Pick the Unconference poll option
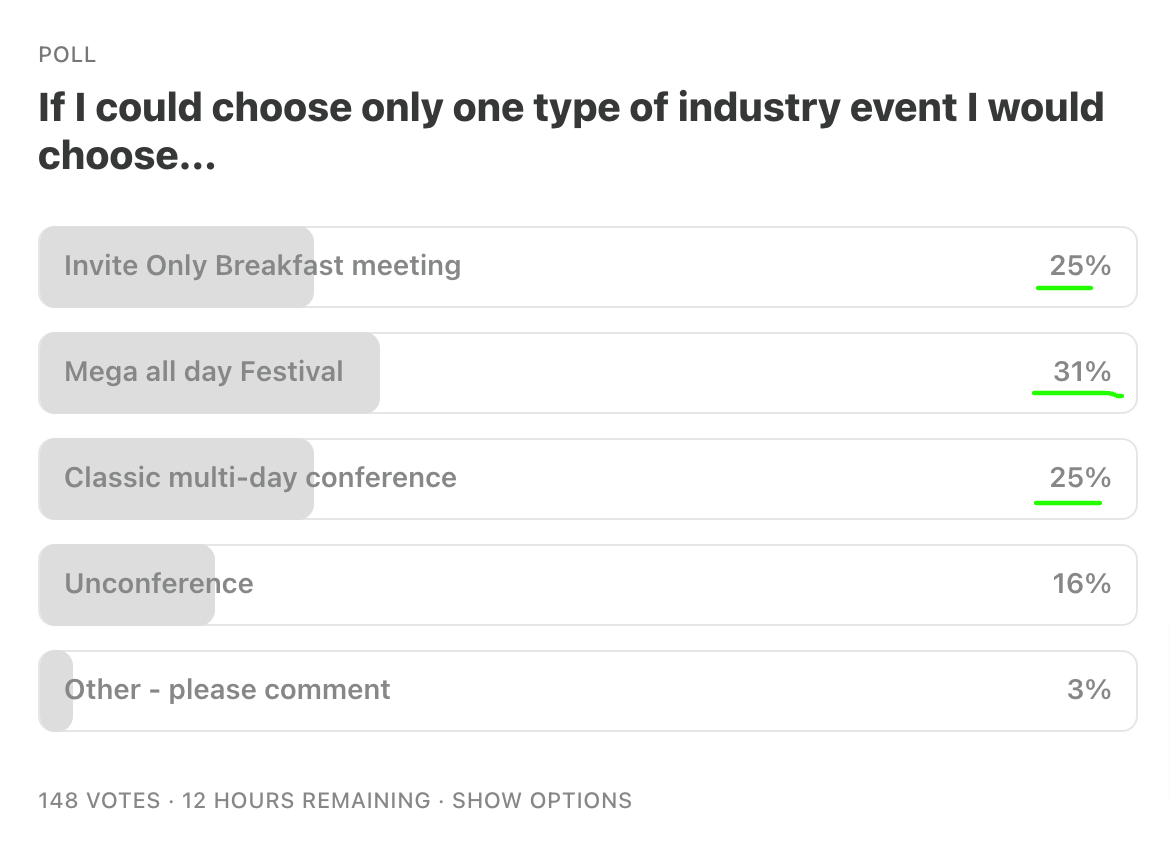 587,584
